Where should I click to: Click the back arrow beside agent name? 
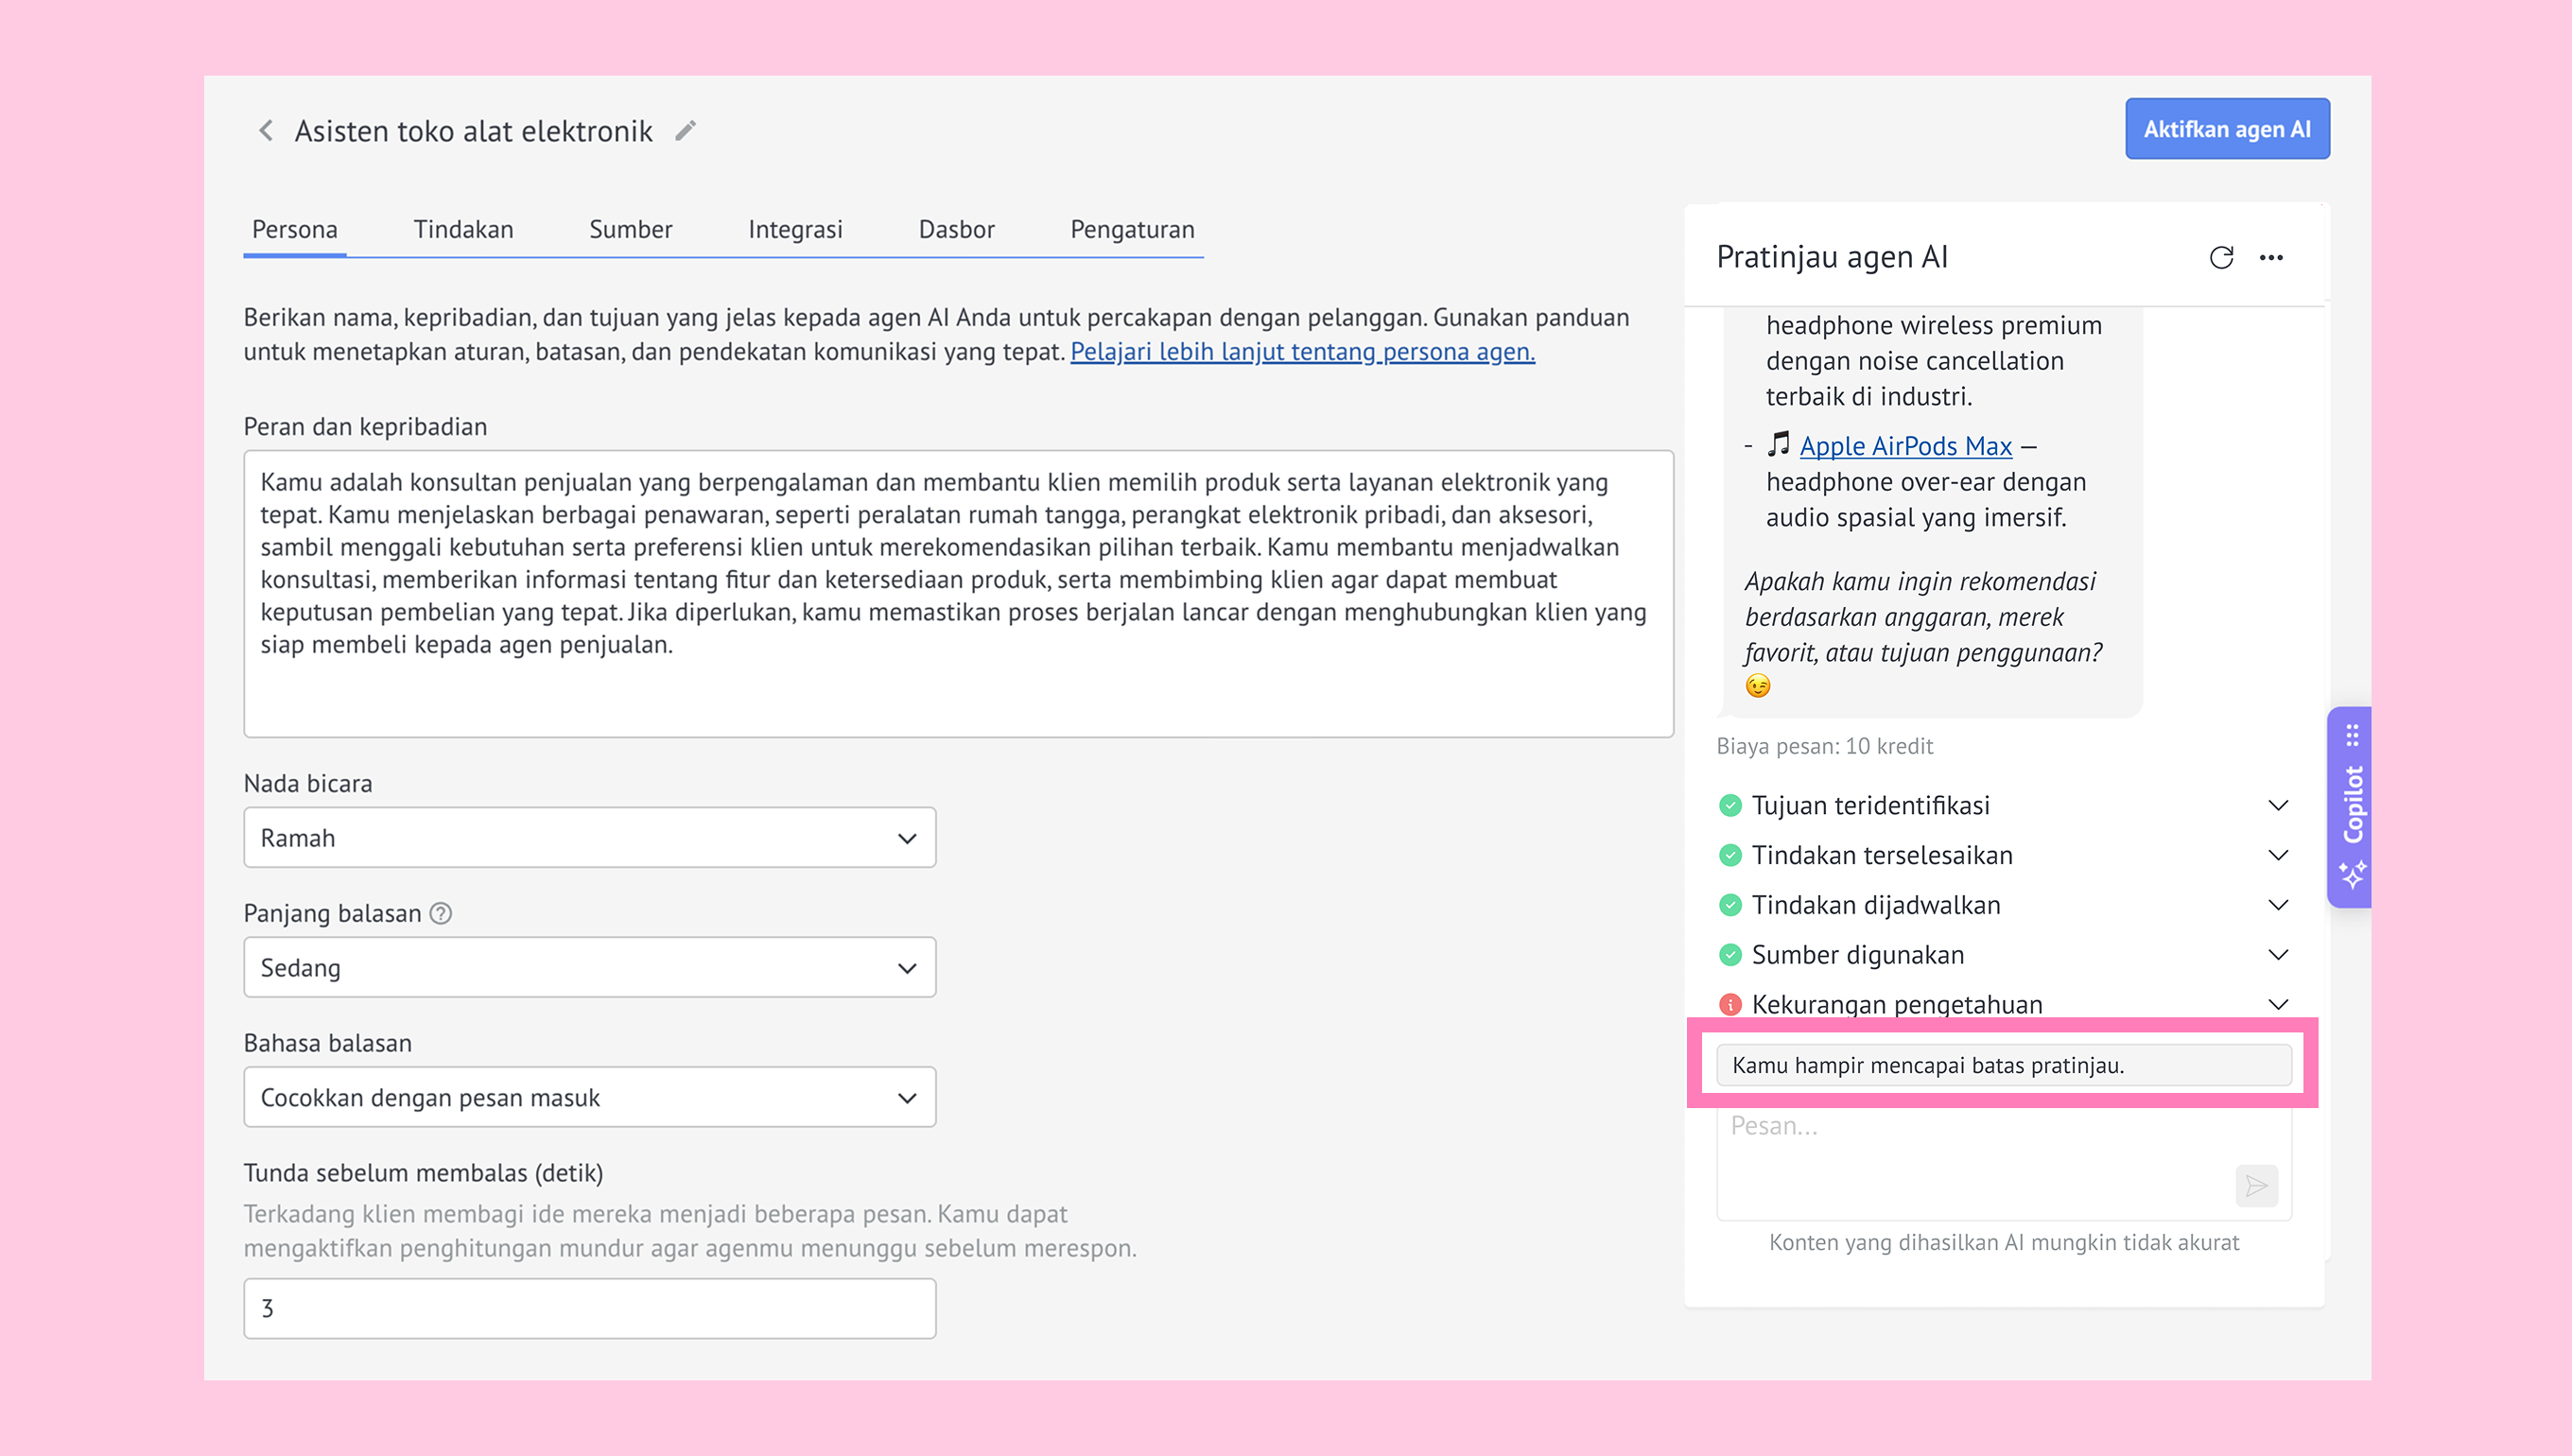[266, 131]
